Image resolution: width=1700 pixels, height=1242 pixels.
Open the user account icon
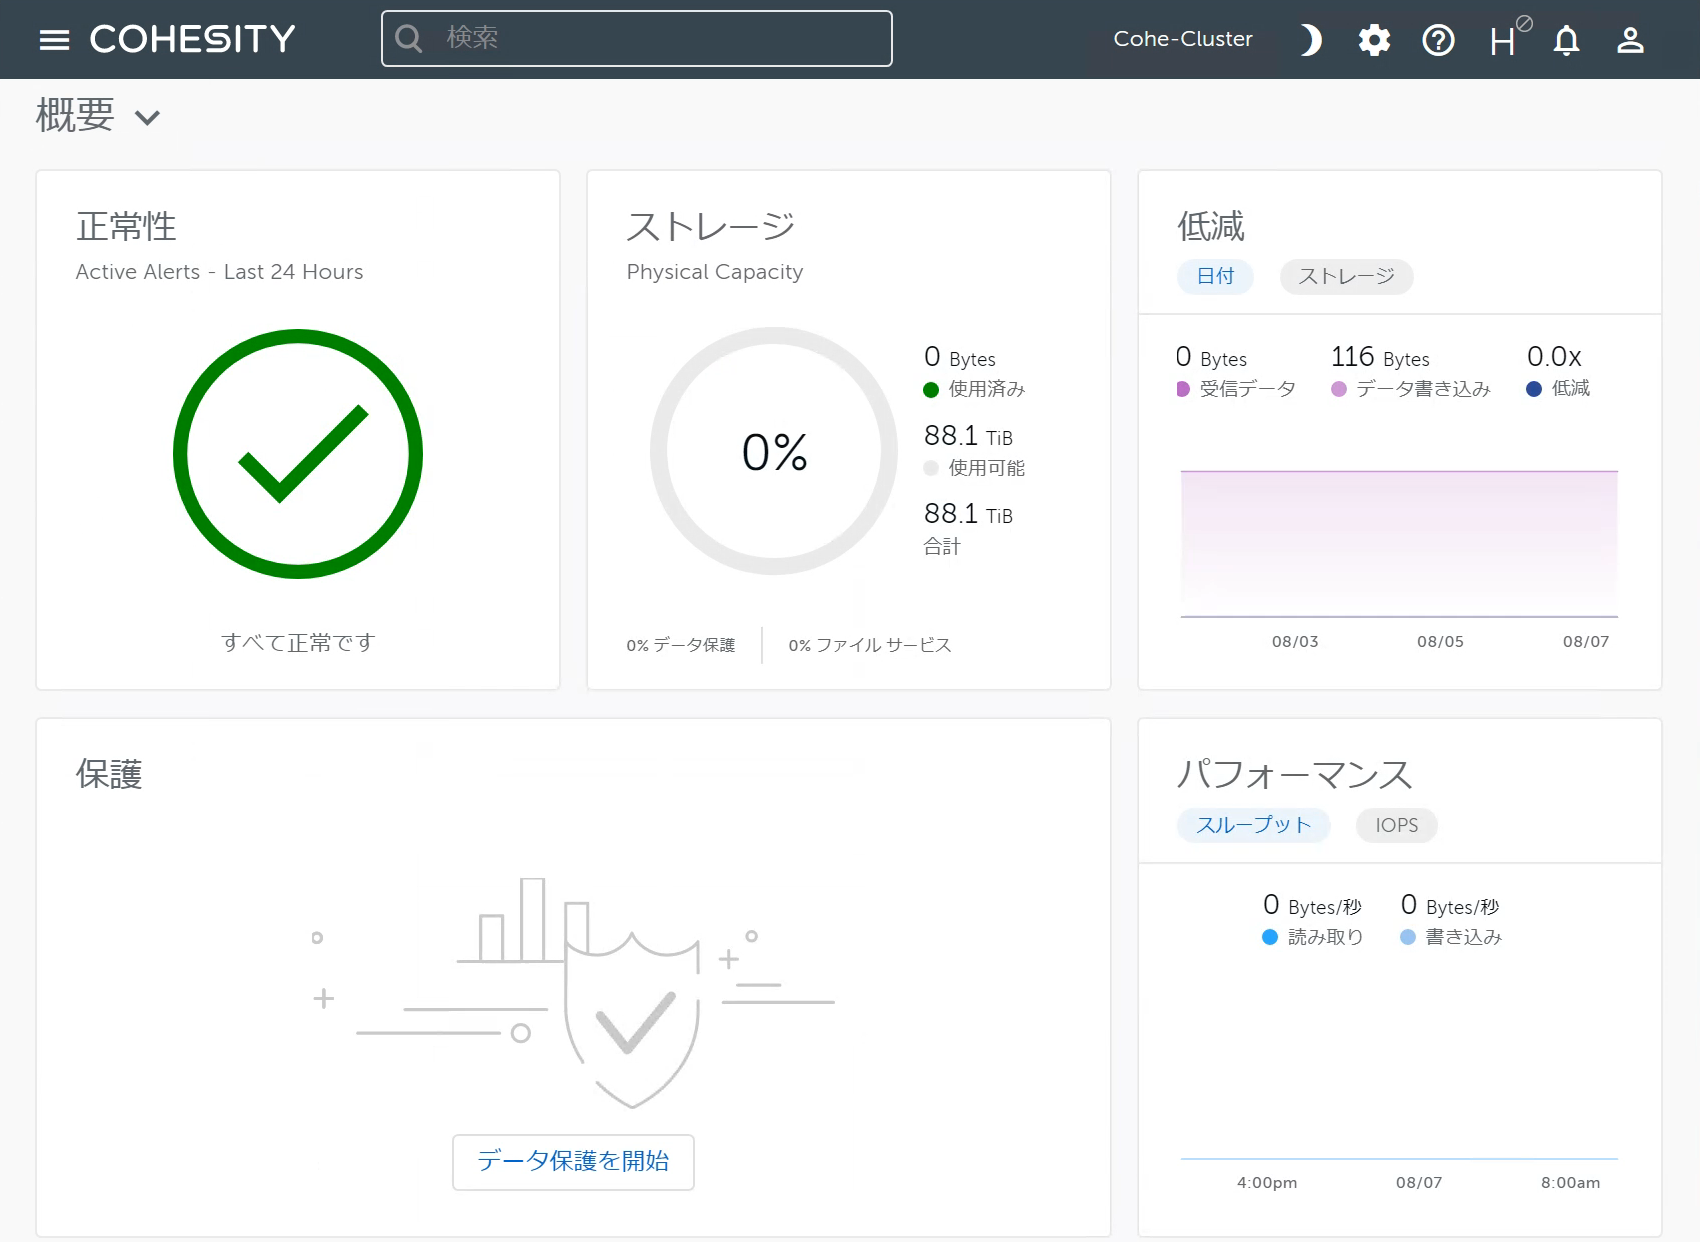click(1630, 40)
